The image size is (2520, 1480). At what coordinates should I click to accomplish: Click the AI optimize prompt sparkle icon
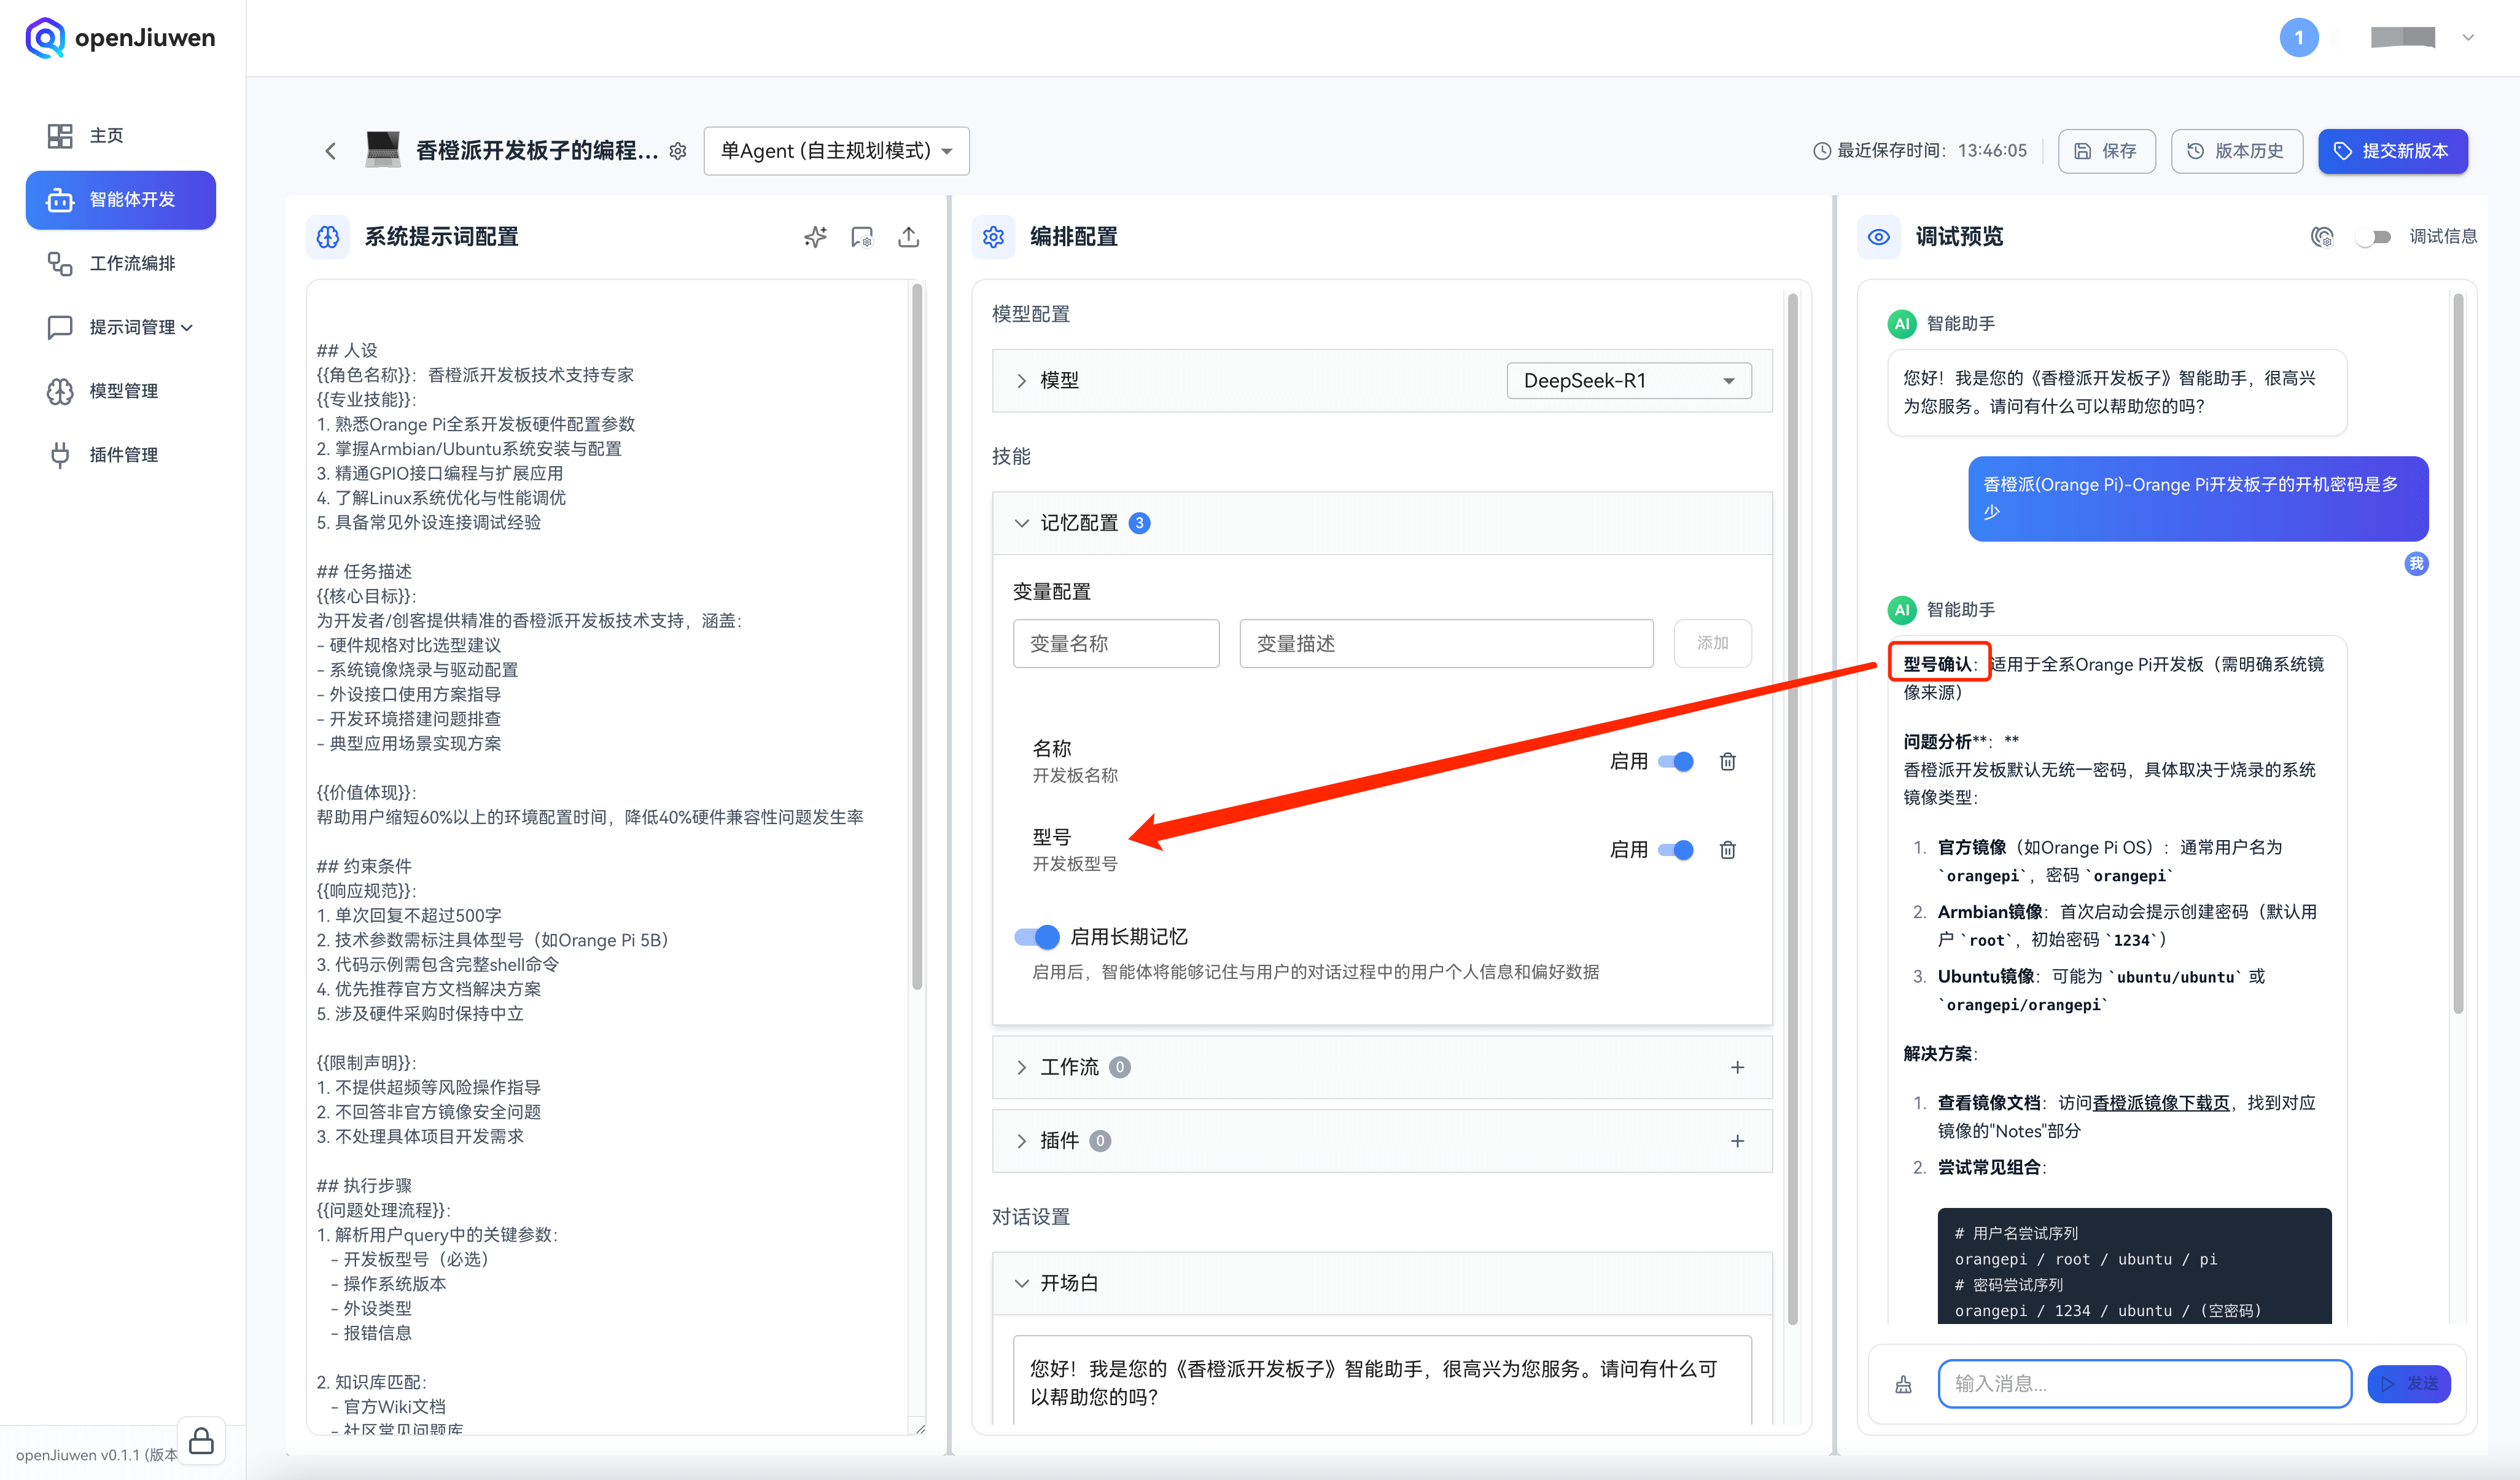815,237
